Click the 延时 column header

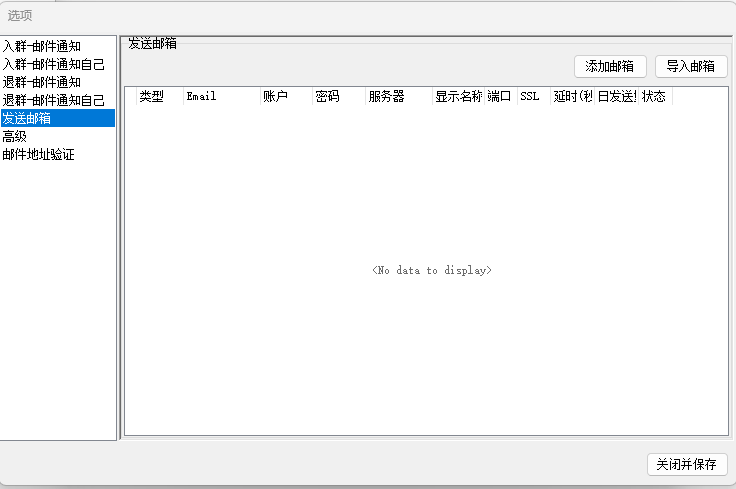tap(572, 97)
